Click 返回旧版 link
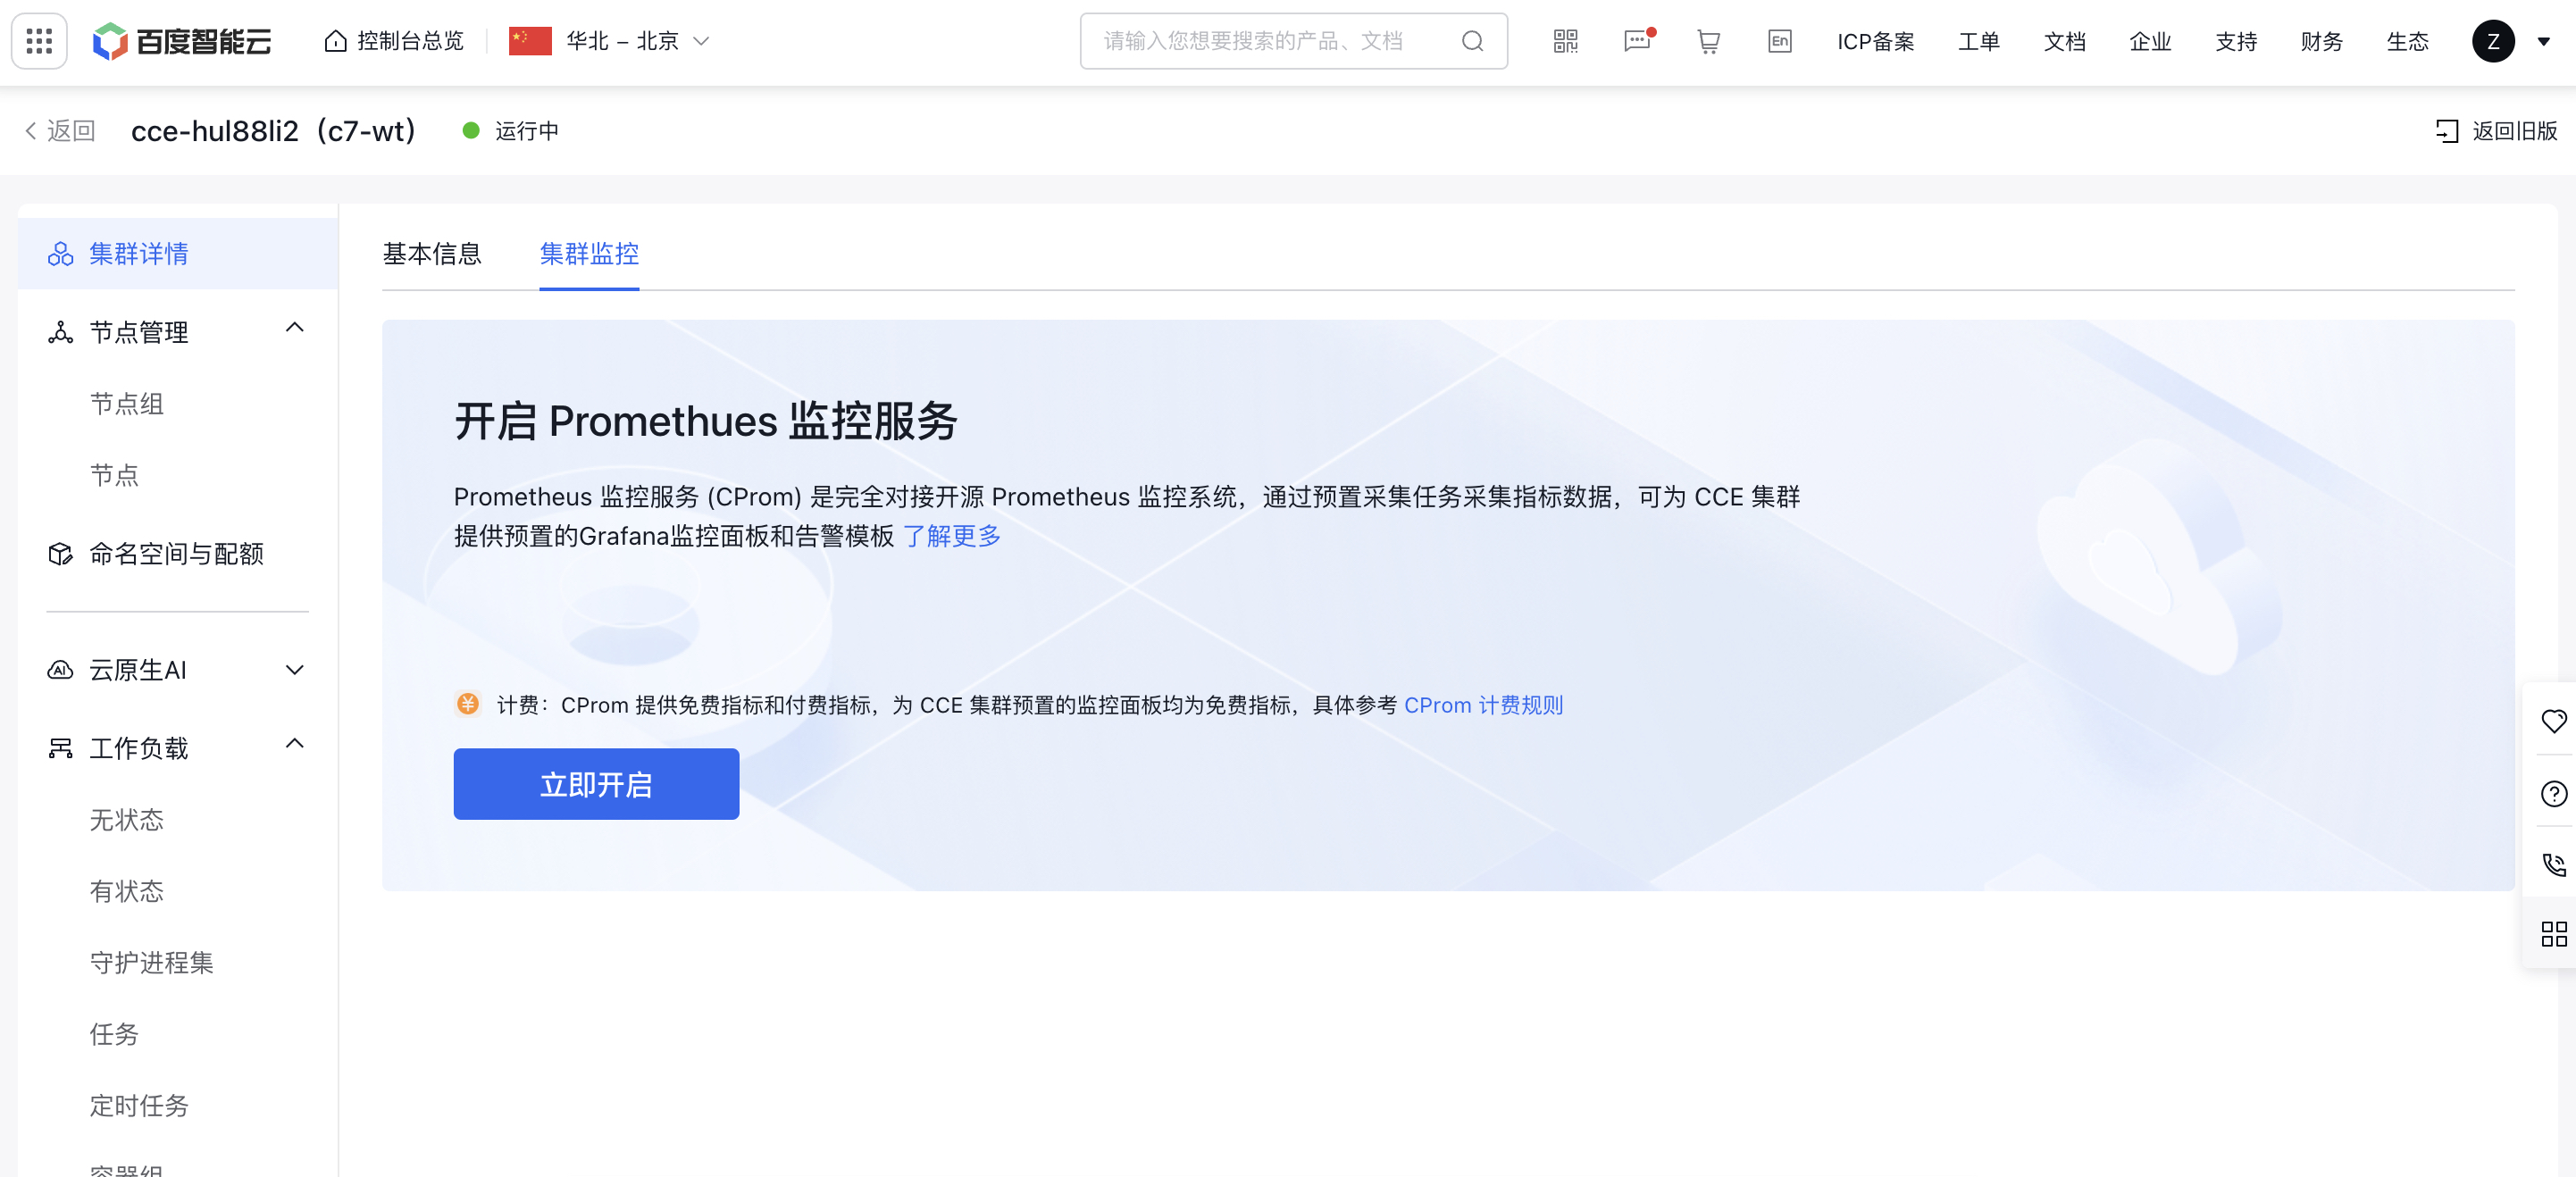 coord(2514,131)
